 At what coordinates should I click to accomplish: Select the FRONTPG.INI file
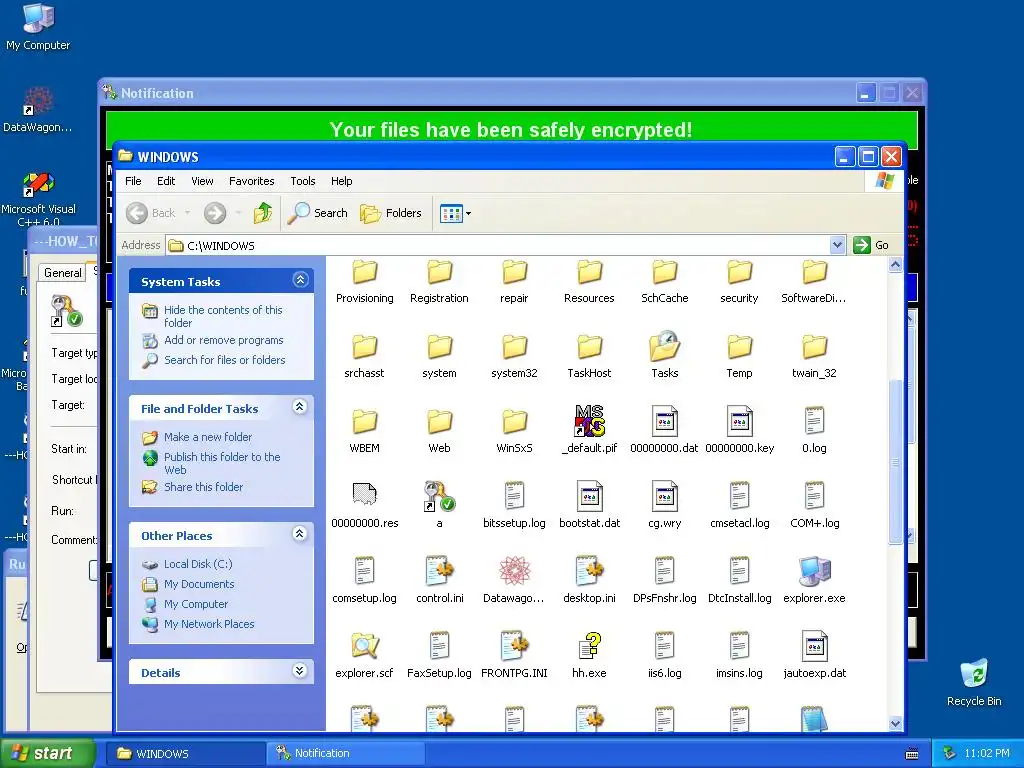514,656
